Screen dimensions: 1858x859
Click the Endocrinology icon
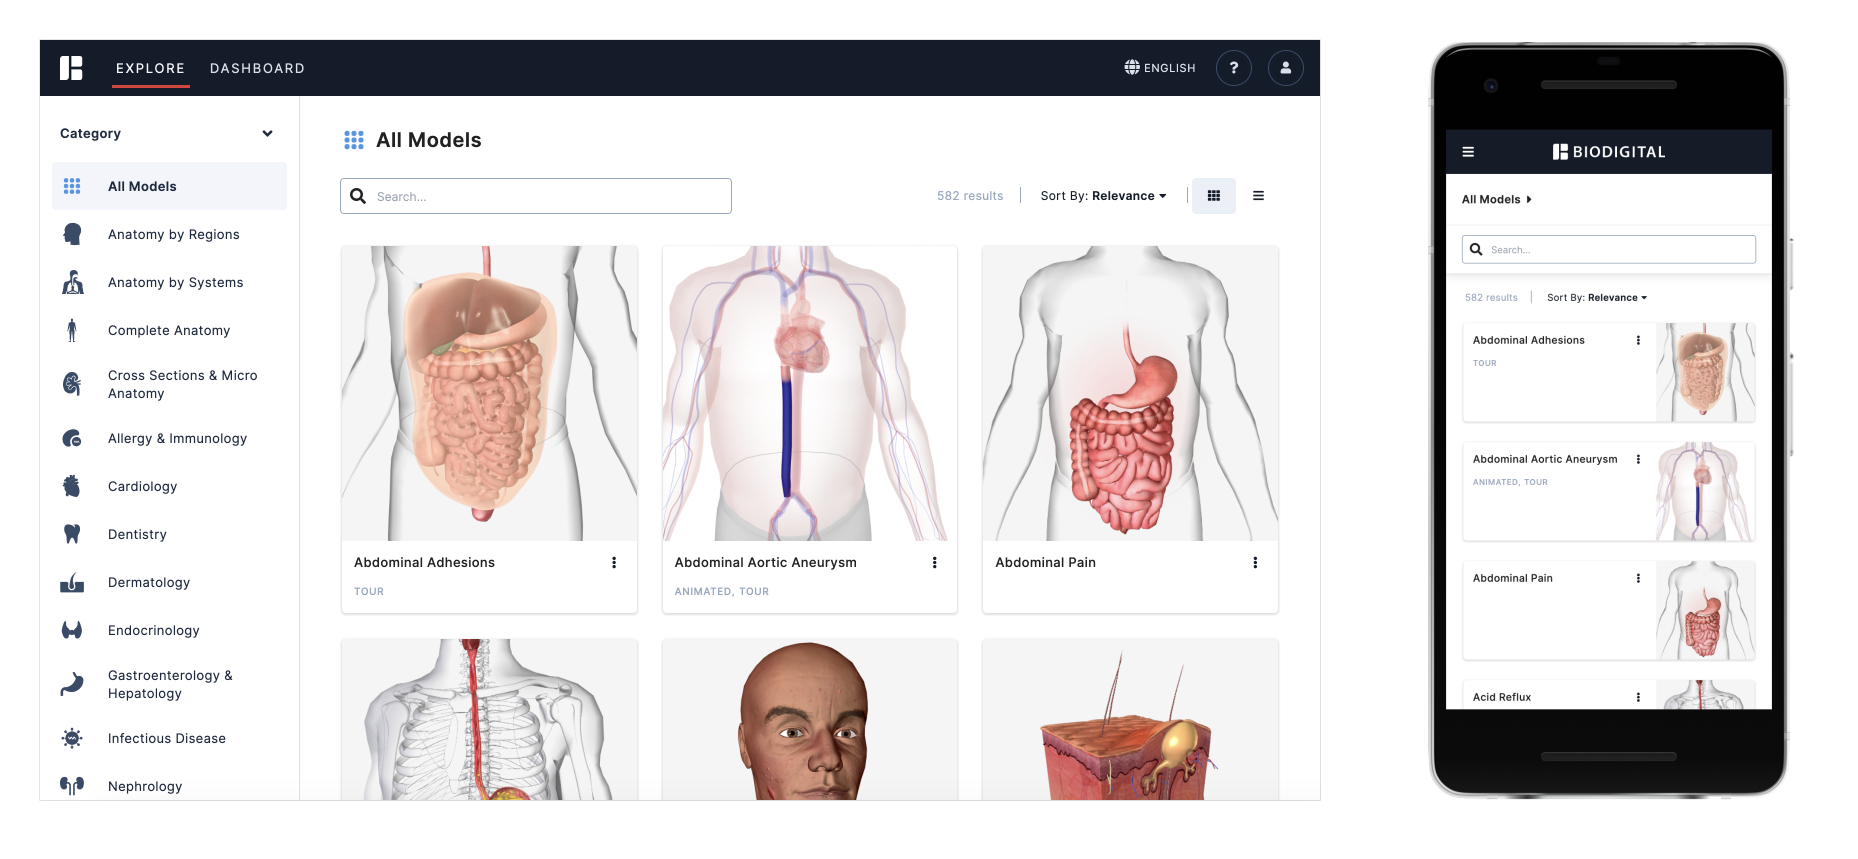(x=72, y=630)
